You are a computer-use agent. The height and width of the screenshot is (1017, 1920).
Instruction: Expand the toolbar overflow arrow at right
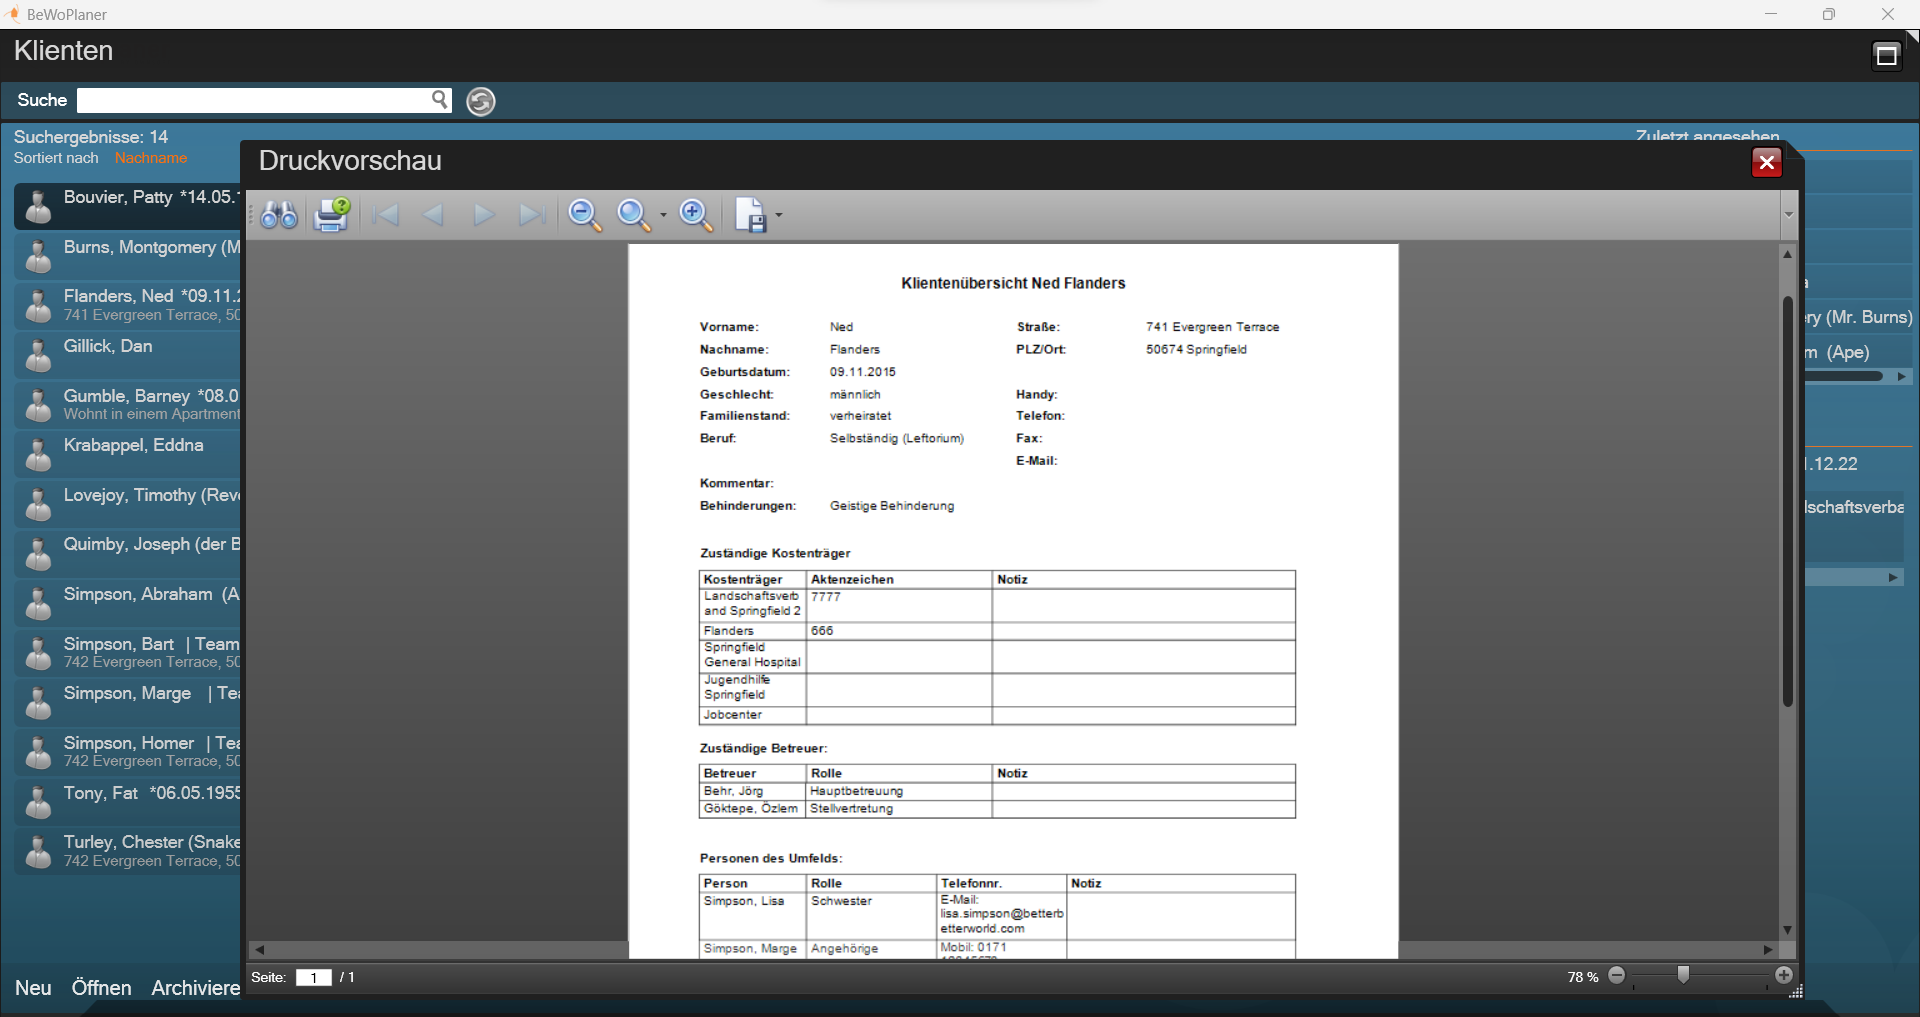click(x=1789, y=215)
